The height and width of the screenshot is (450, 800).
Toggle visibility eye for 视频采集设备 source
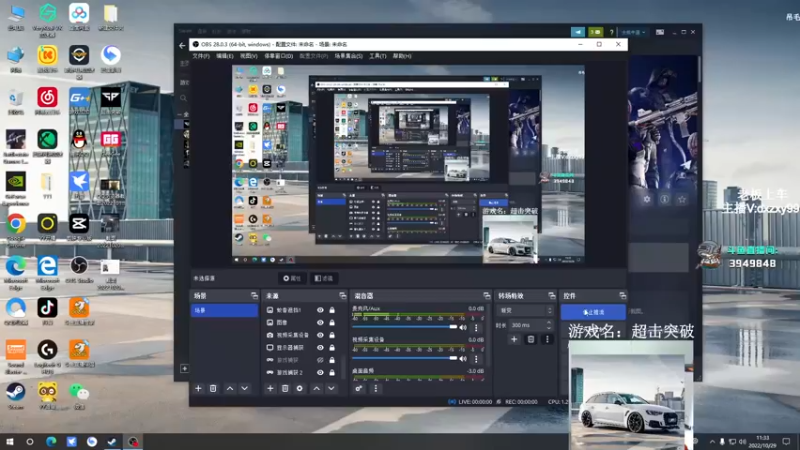tap(320, 335)
